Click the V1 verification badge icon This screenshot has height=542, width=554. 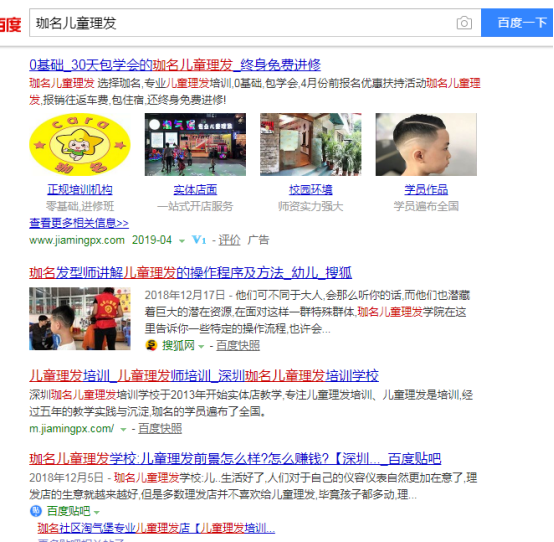pyautogui.click(x=199, y=240)
